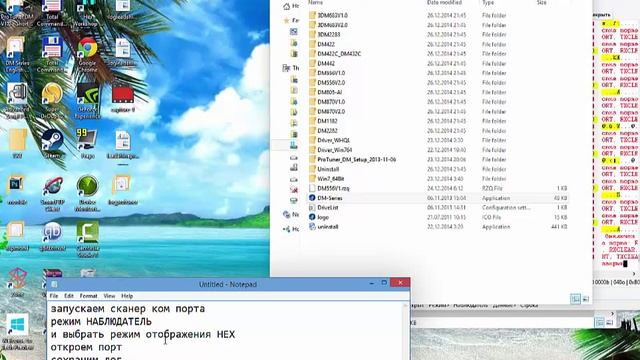The width and height of the screenshot is (640, 360).
Task: Click inside the Notepad text area
Action: coord(225,331)
